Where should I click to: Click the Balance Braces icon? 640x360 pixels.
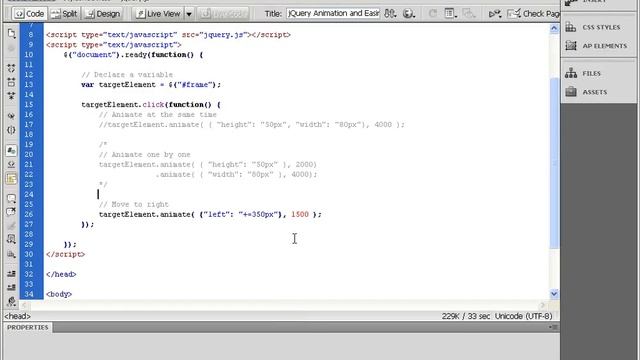pos(11,130)
